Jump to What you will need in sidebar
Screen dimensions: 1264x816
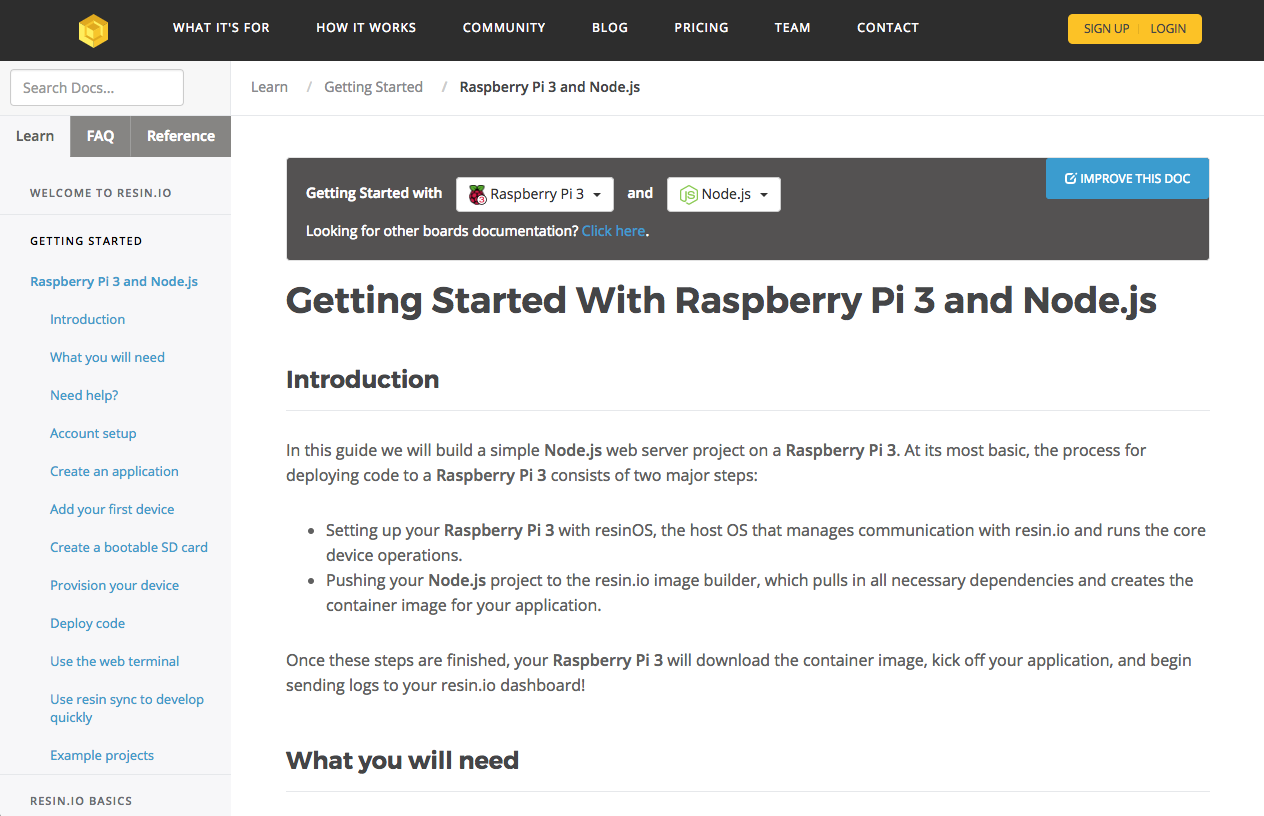point(107,357)
